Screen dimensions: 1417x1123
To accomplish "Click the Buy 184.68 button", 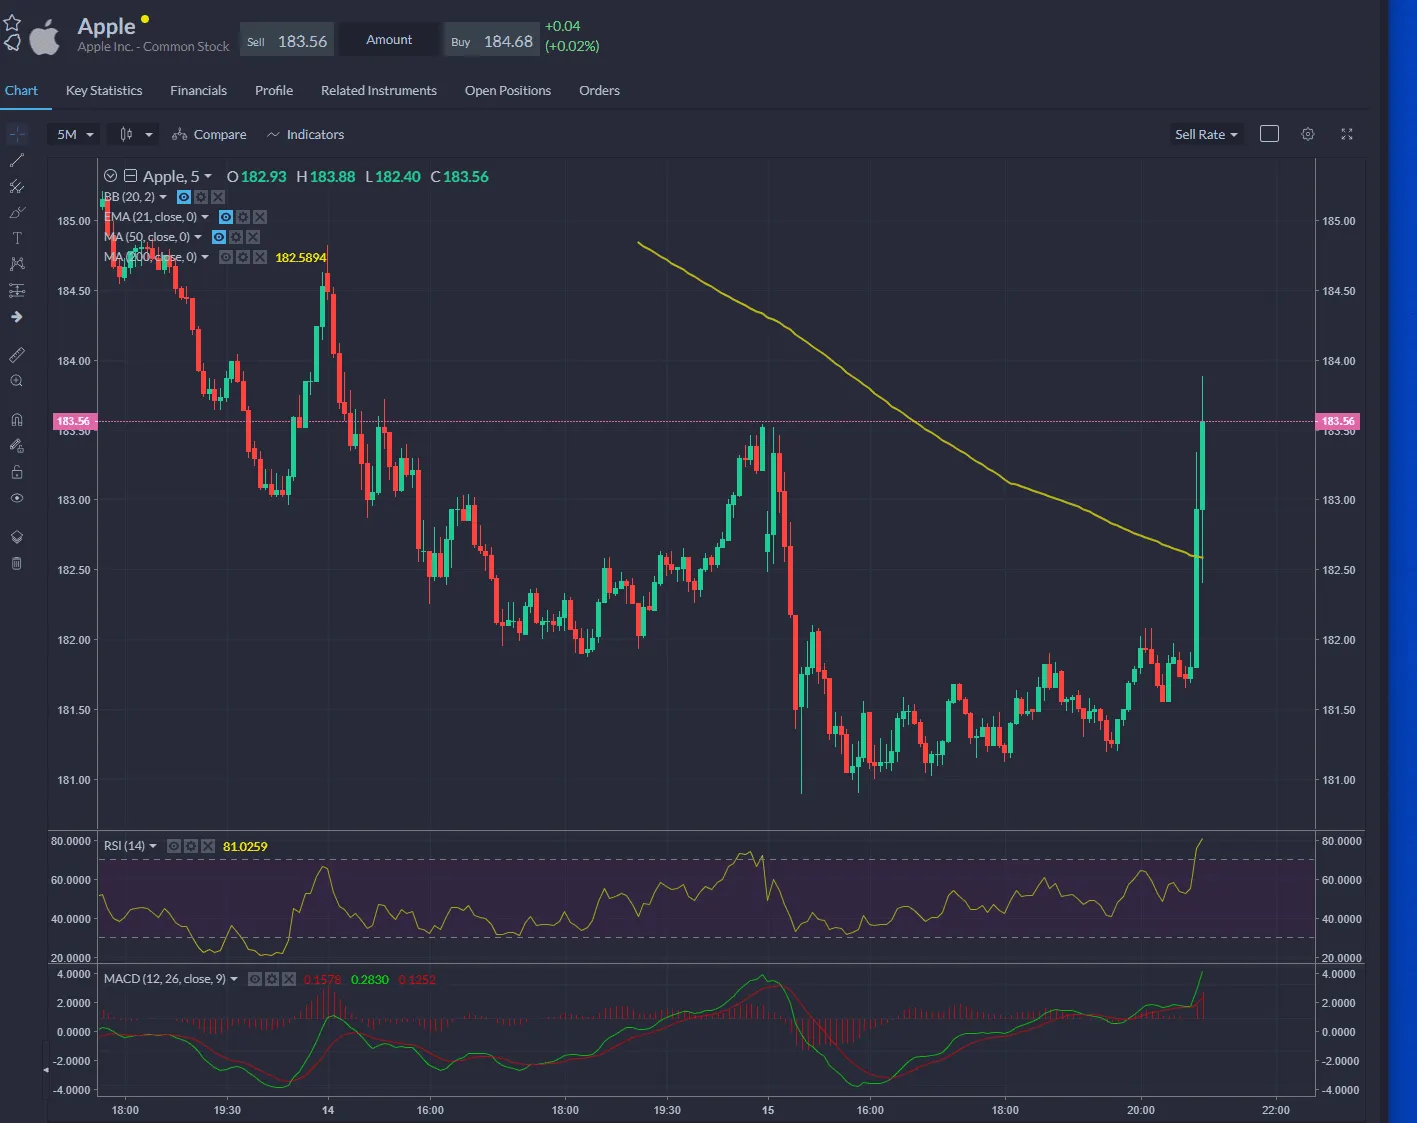I will (x=491, y=40).
